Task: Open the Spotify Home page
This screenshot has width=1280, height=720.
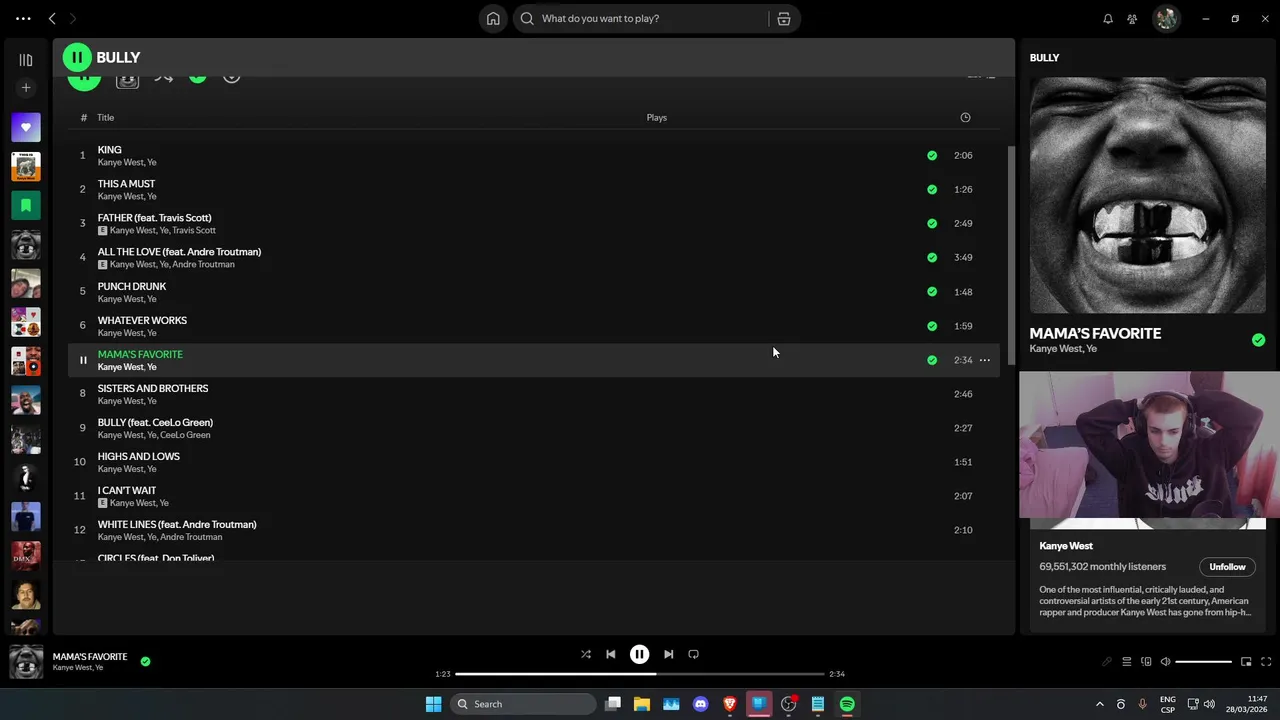Action: click(x=493, y=18)
